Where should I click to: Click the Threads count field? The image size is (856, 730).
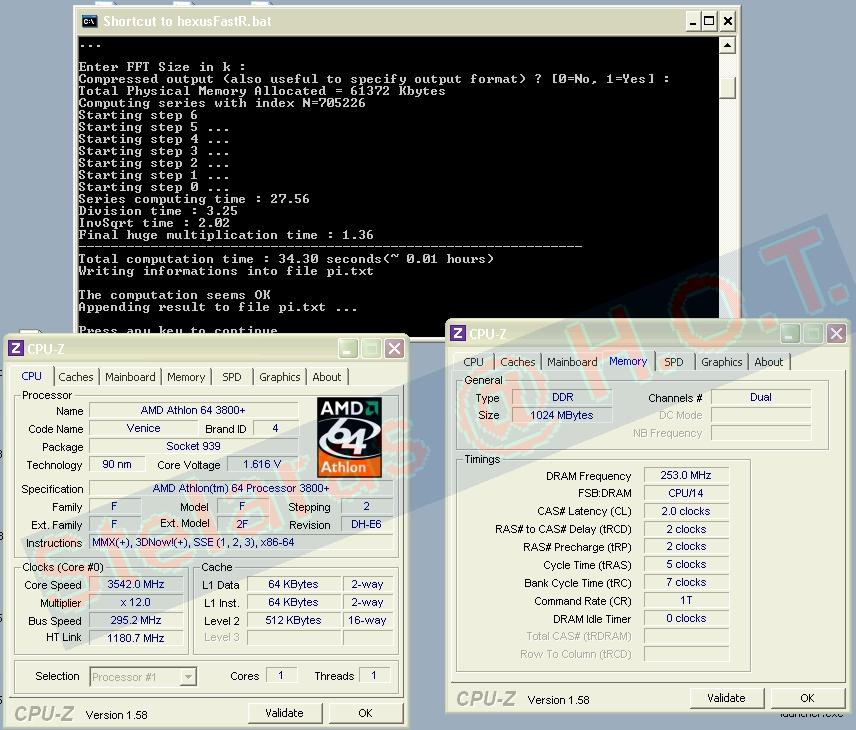pos(374,675)
